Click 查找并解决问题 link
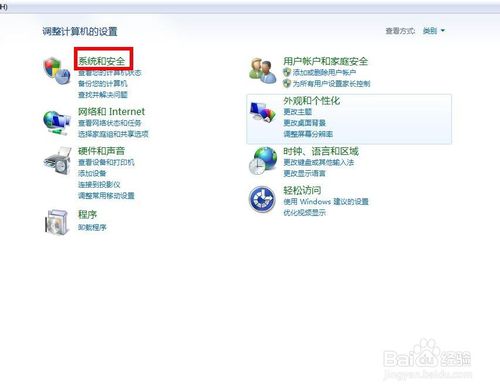The width and height of the screenshot is (500, 392). click(x=103, y=95)
